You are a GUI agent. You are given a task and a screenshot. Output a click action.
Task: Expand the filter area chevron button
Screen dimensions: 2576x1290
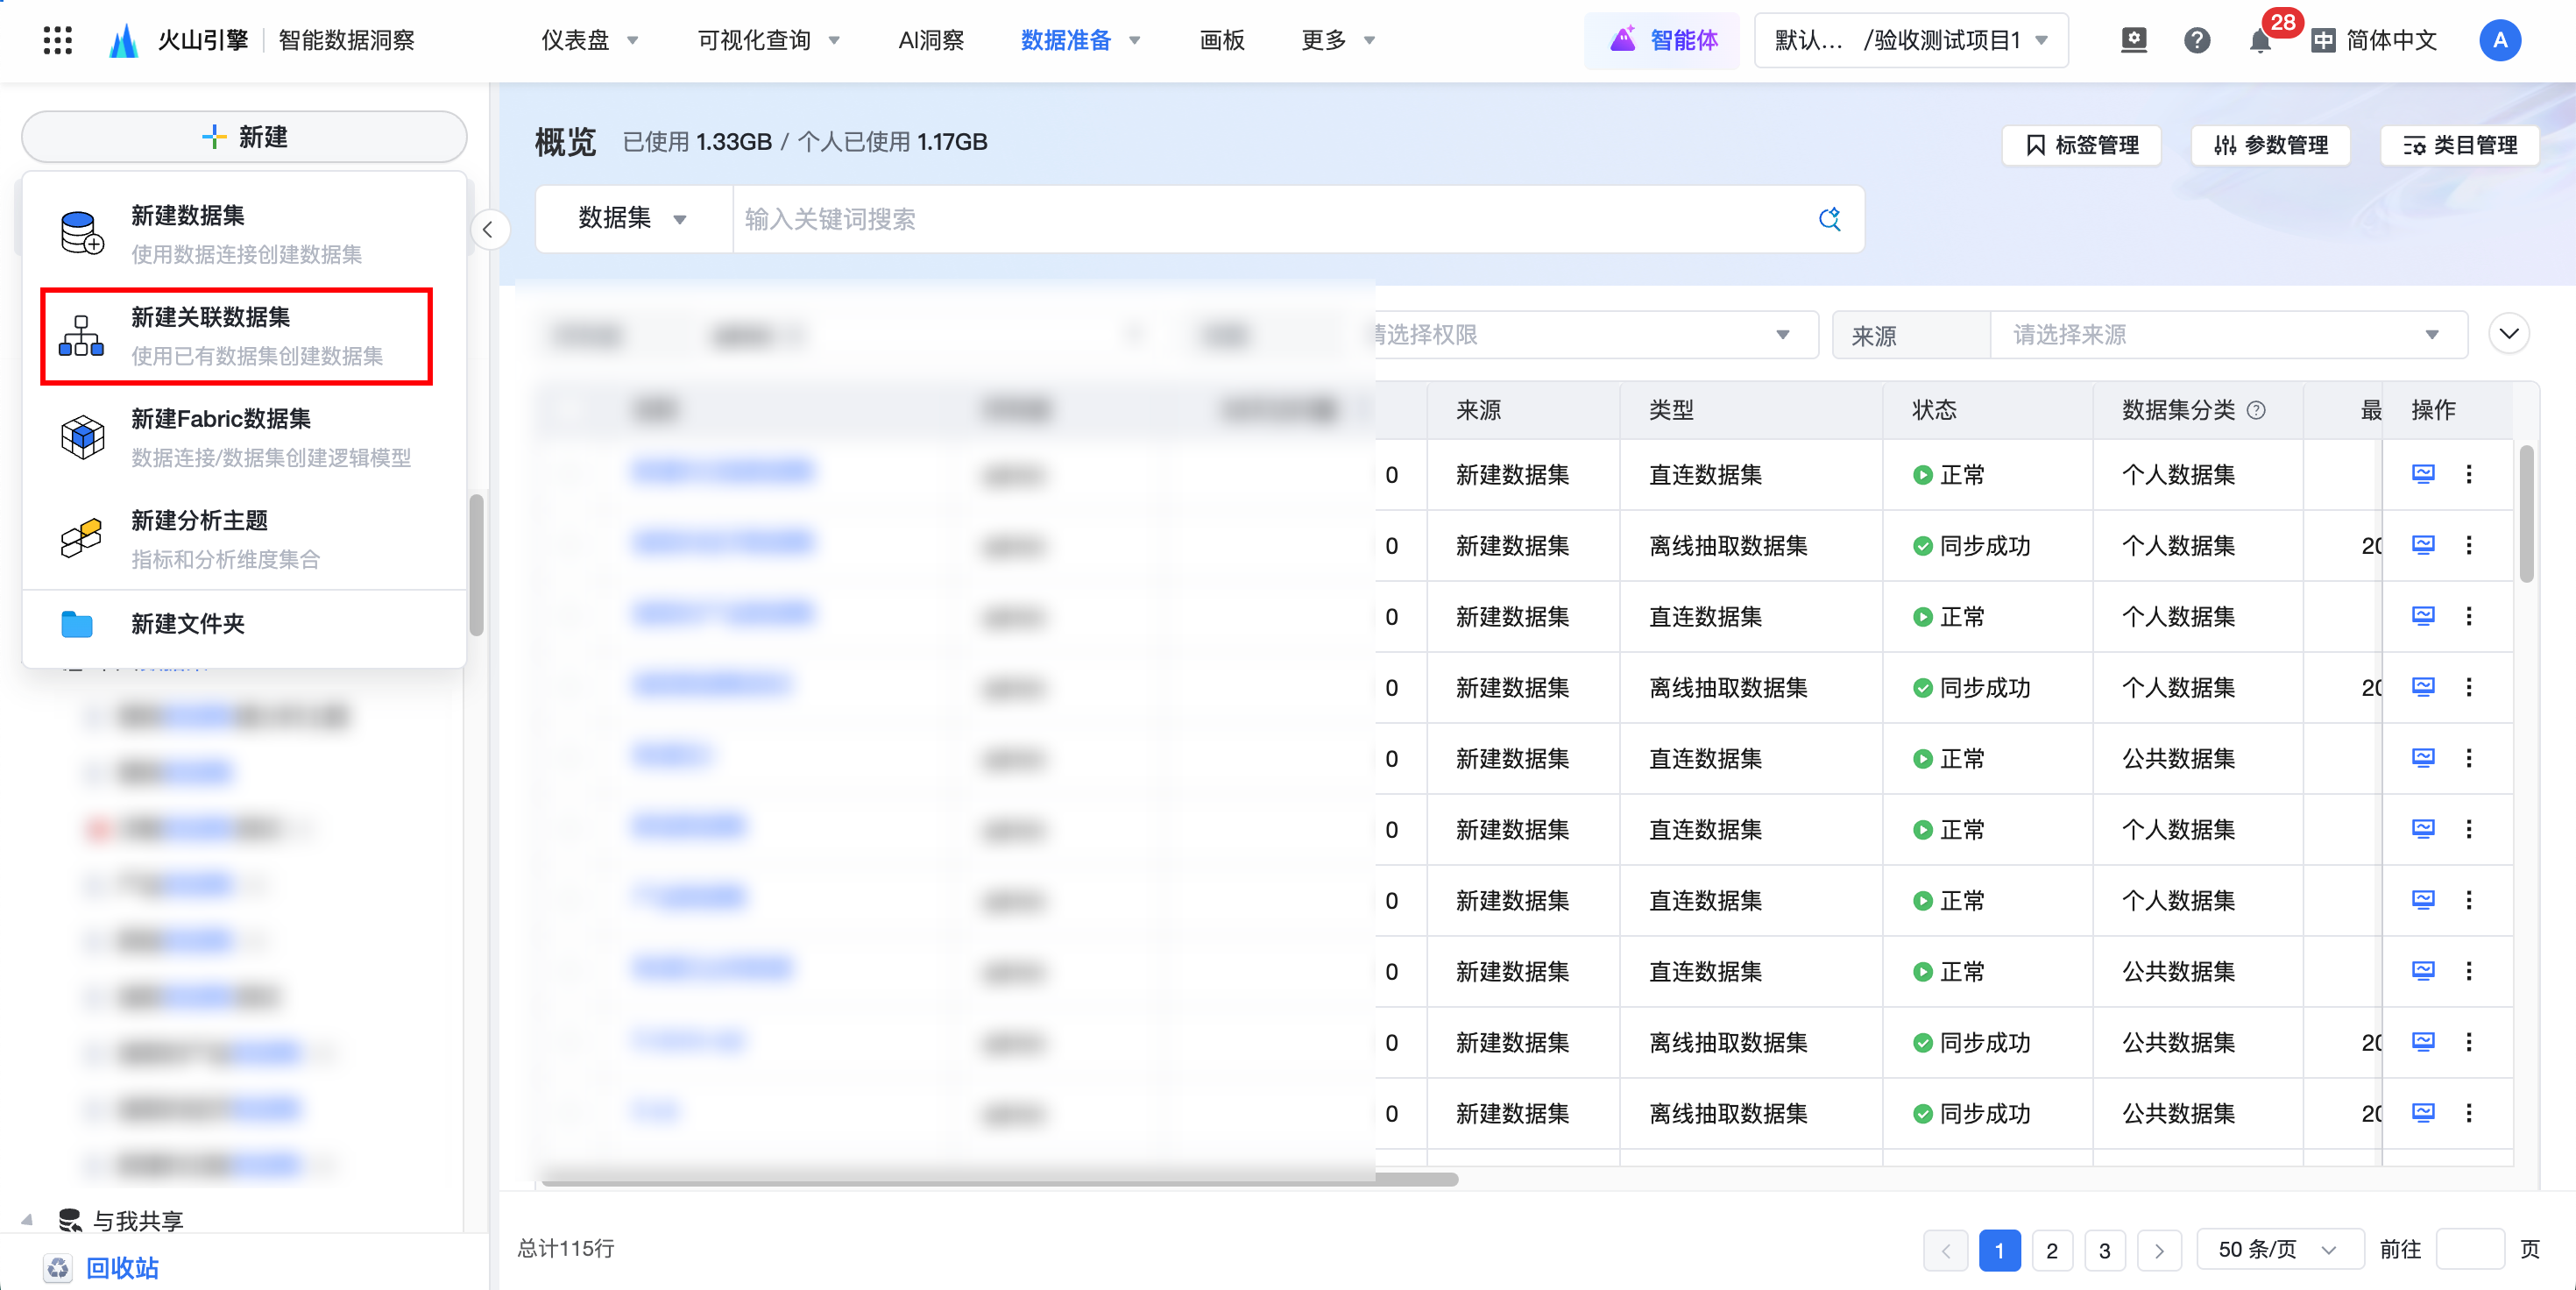pos(2509,334)
